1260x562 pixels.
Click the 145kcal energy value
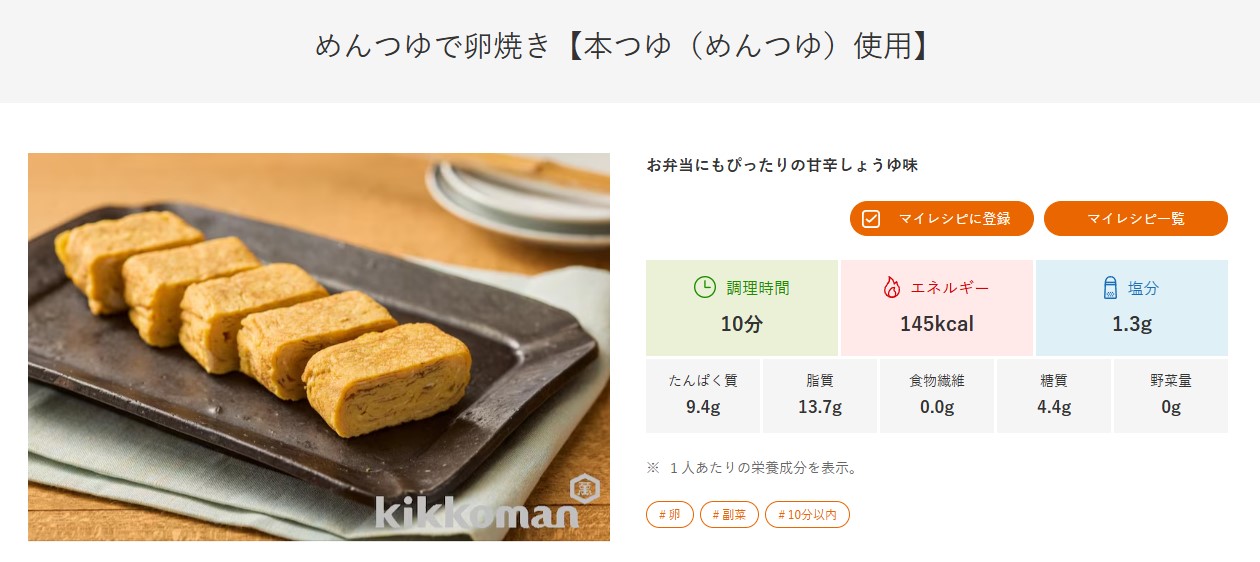tap(937, 324)
